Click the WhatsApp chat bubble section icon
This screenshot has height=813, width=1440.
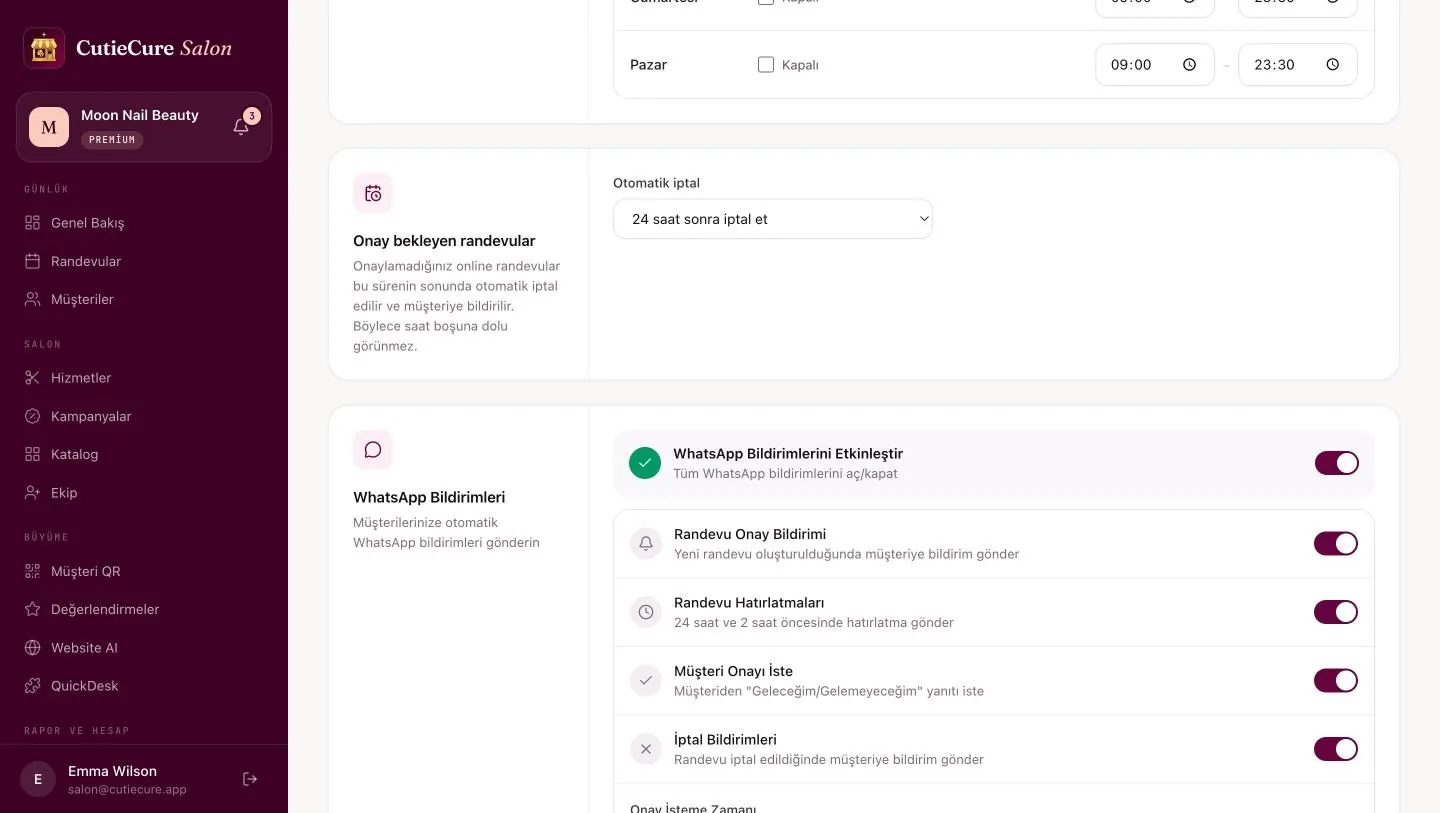[373, 450]
